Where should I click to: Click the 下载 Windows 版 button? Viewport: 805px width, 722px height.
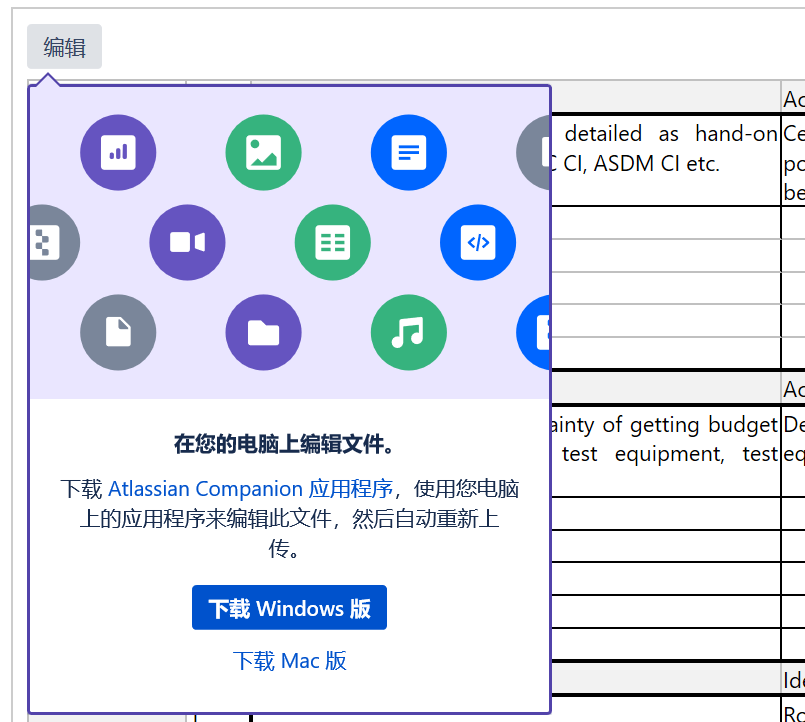[x=290, y=607]
